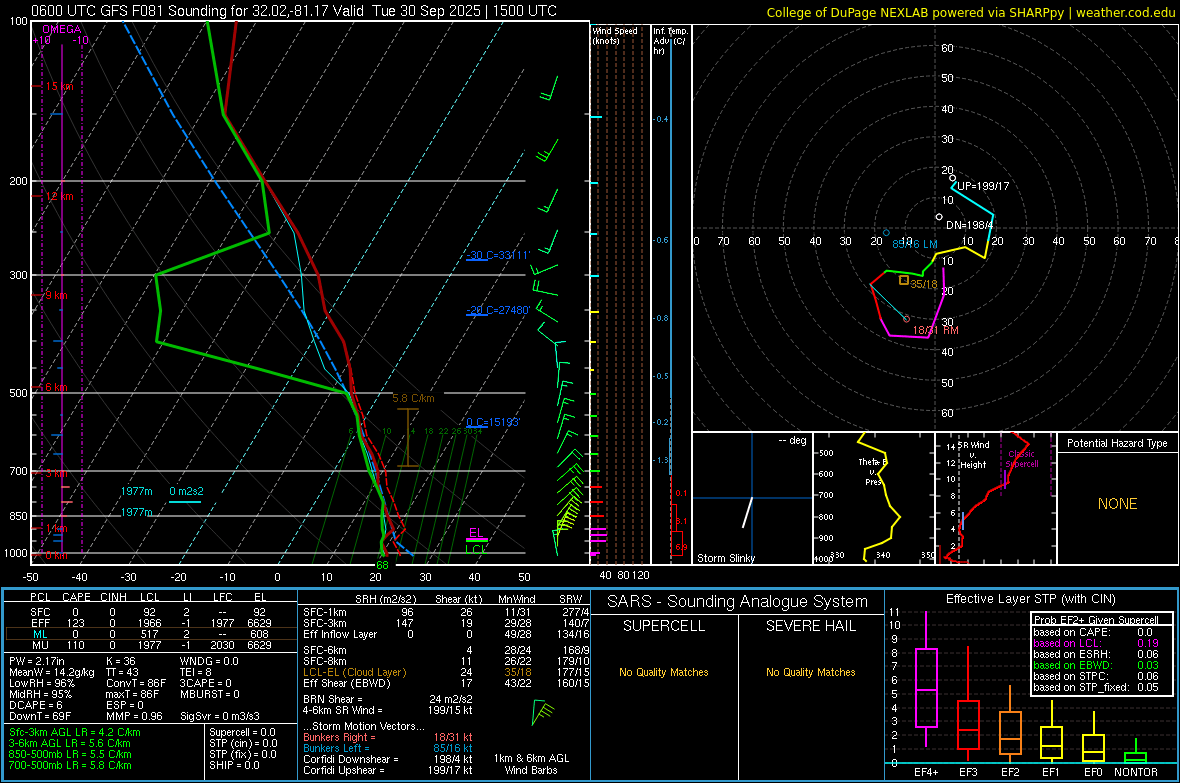Click the NONE hazard type text
Image resolution: width=1180 pixels, height=783 pixels.
(x=1118, y=504)
